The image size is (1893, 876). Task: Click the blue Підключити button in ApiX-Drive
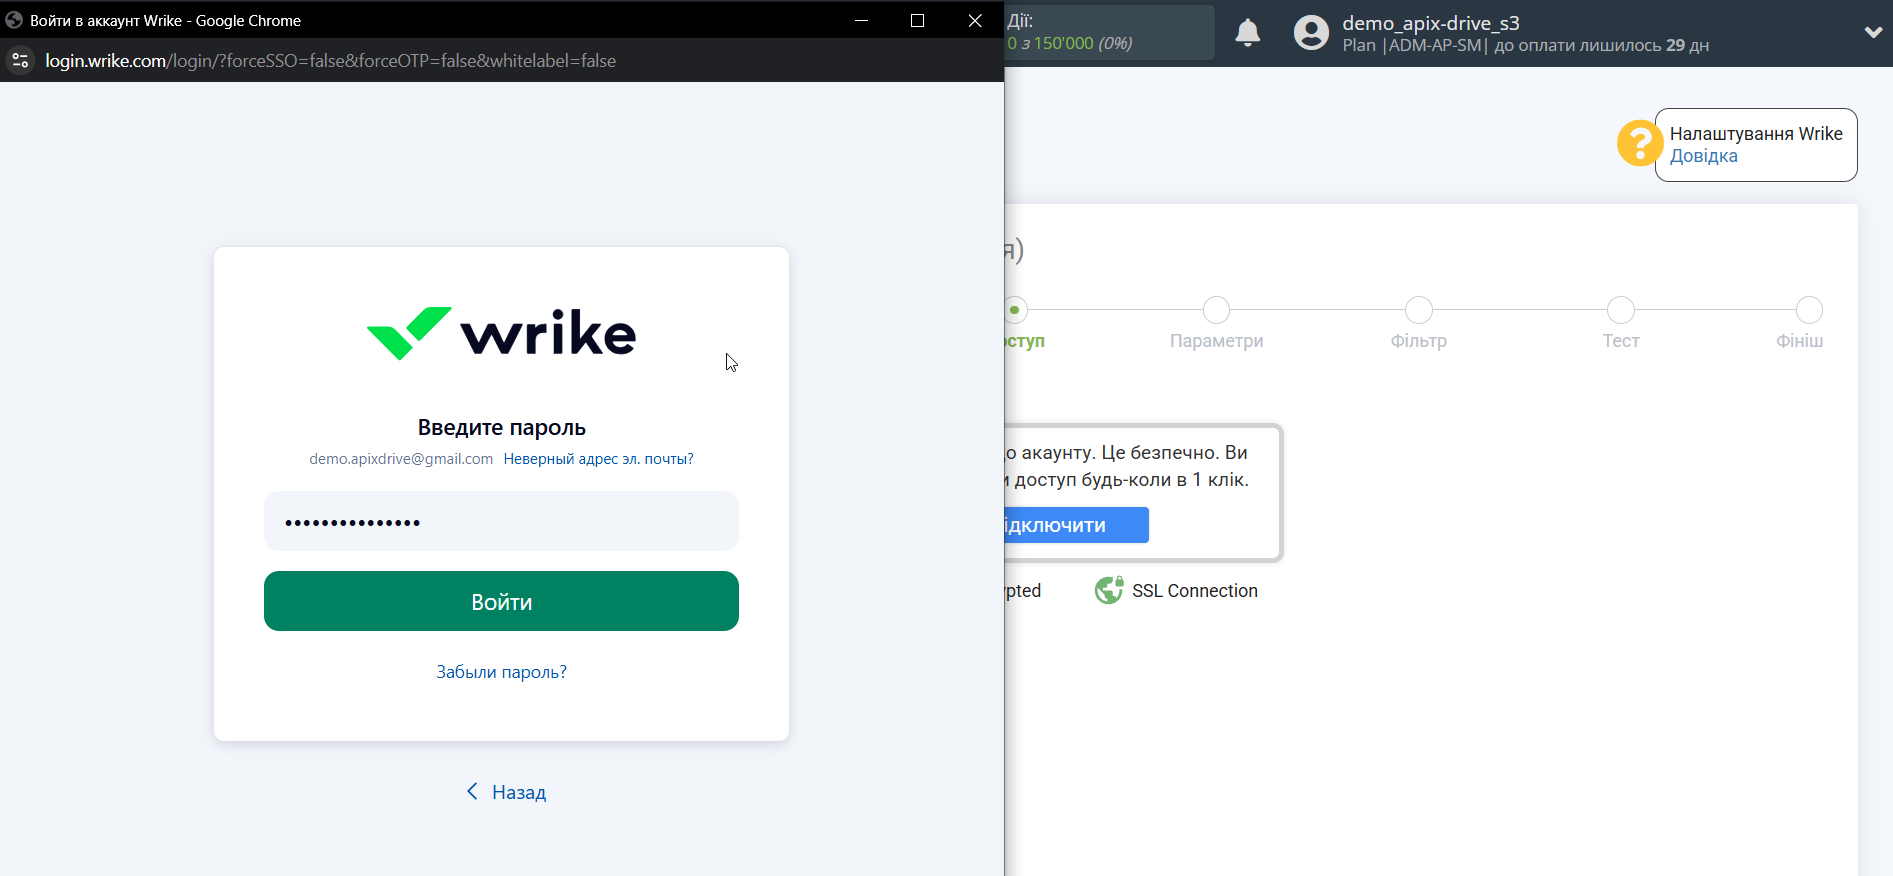(x=1076, y=525)
